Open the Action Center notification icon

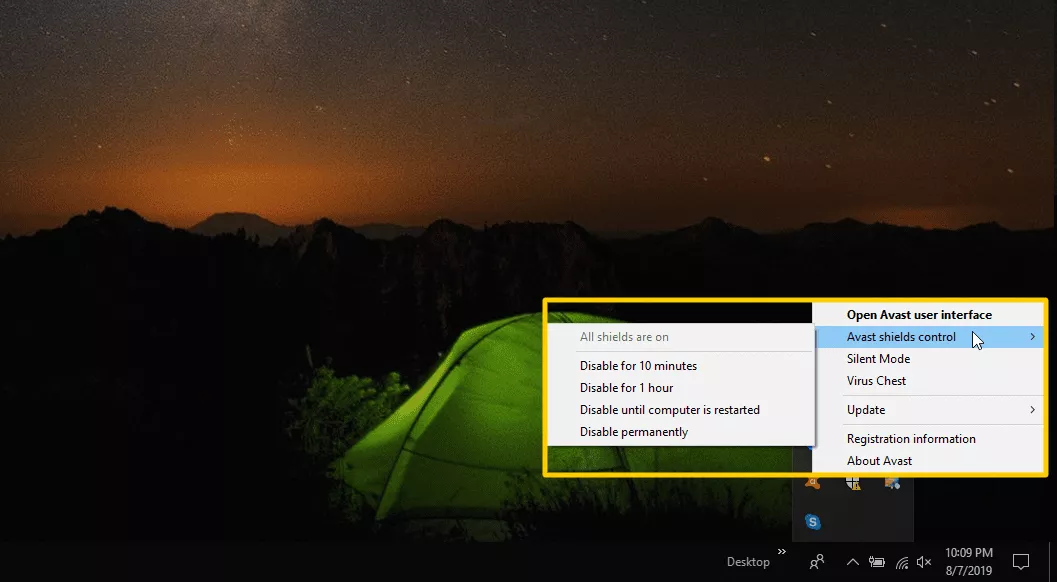click(1021, 561)
